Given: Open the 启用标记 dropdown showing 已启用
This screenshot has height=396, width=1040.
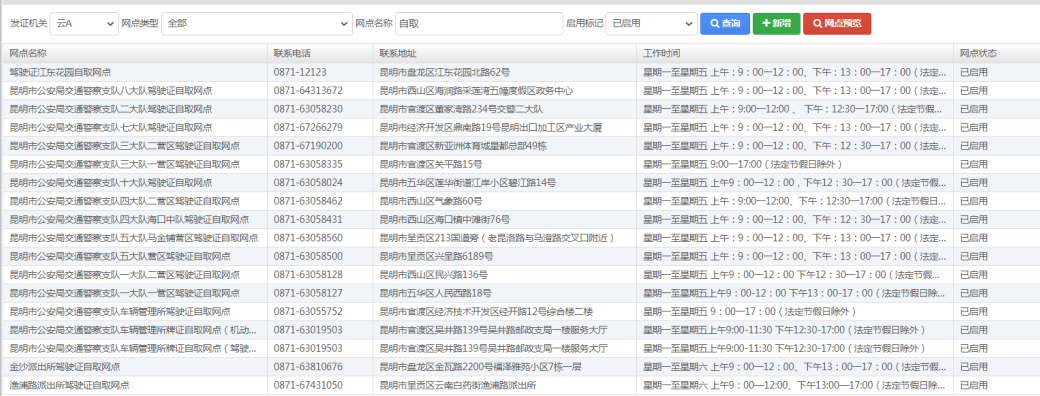Looking at the screenshot, I should (651, 23).
